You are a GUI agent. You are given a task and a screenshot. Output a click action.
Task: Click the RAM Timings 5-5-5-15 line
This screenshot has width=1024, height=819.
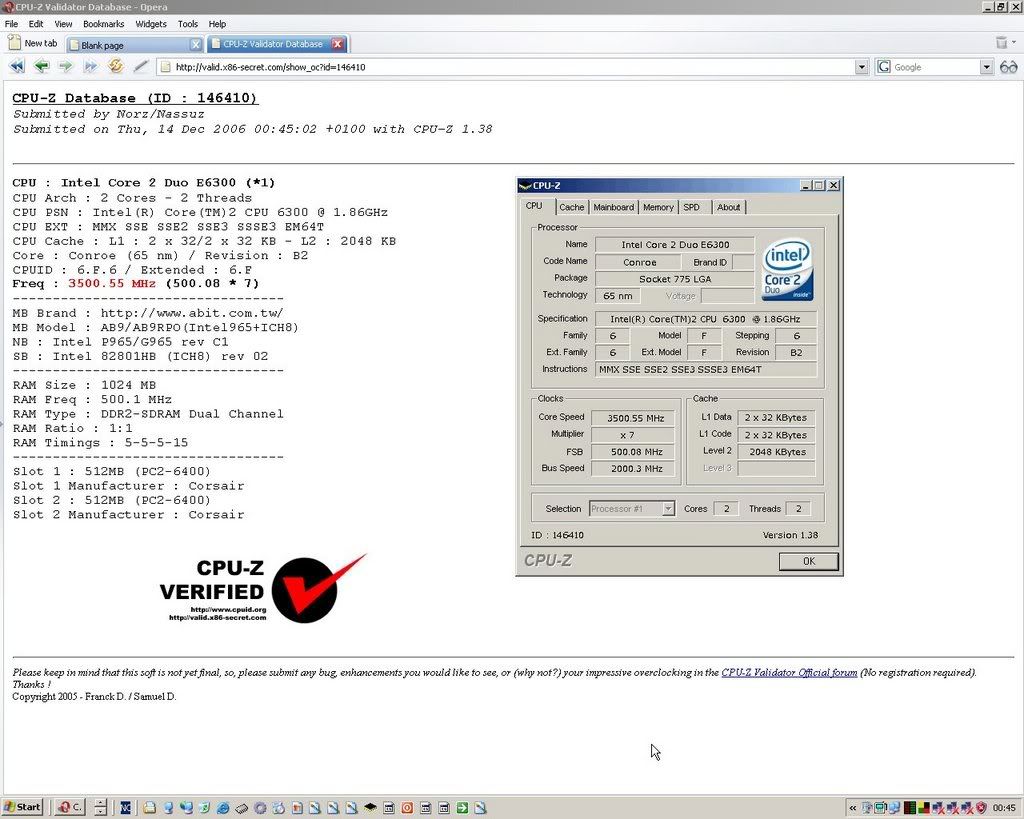100,442
